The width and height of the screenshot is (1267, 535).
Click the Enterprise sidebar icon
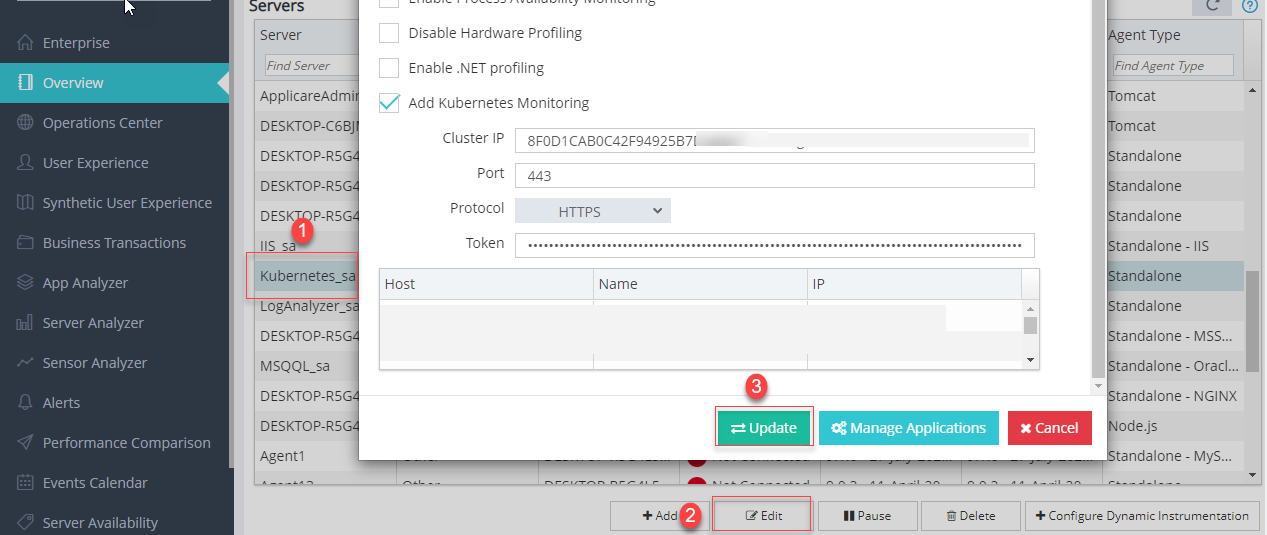25,43
